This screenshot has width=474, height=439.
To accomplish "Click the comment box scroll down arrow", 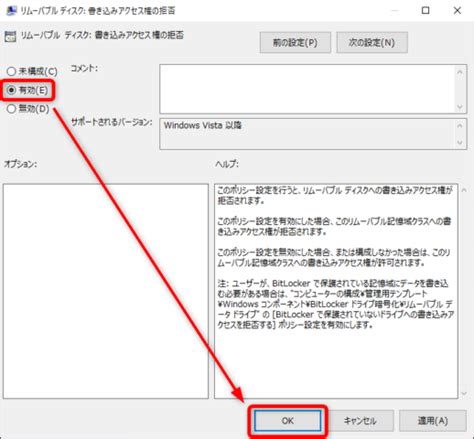I will [x=460, y=107].
